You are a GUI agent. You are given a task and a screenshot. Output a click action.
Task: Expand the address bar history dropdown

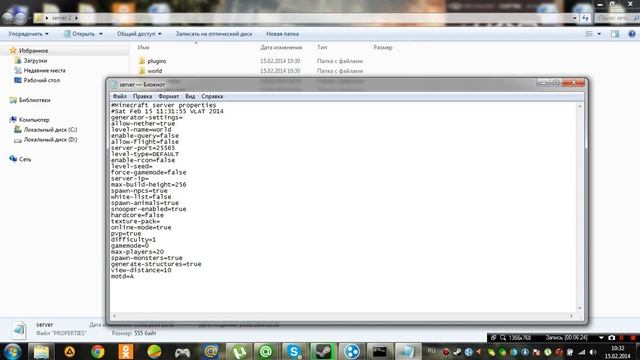(x=575, y=18)
